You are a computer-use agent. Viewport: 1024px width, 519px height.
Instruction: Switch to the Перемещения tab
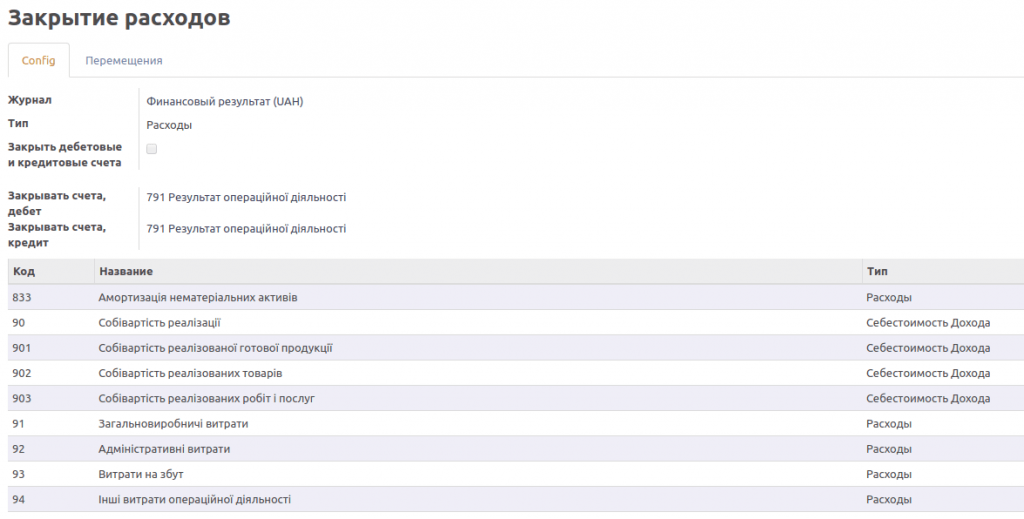point(123,61)
